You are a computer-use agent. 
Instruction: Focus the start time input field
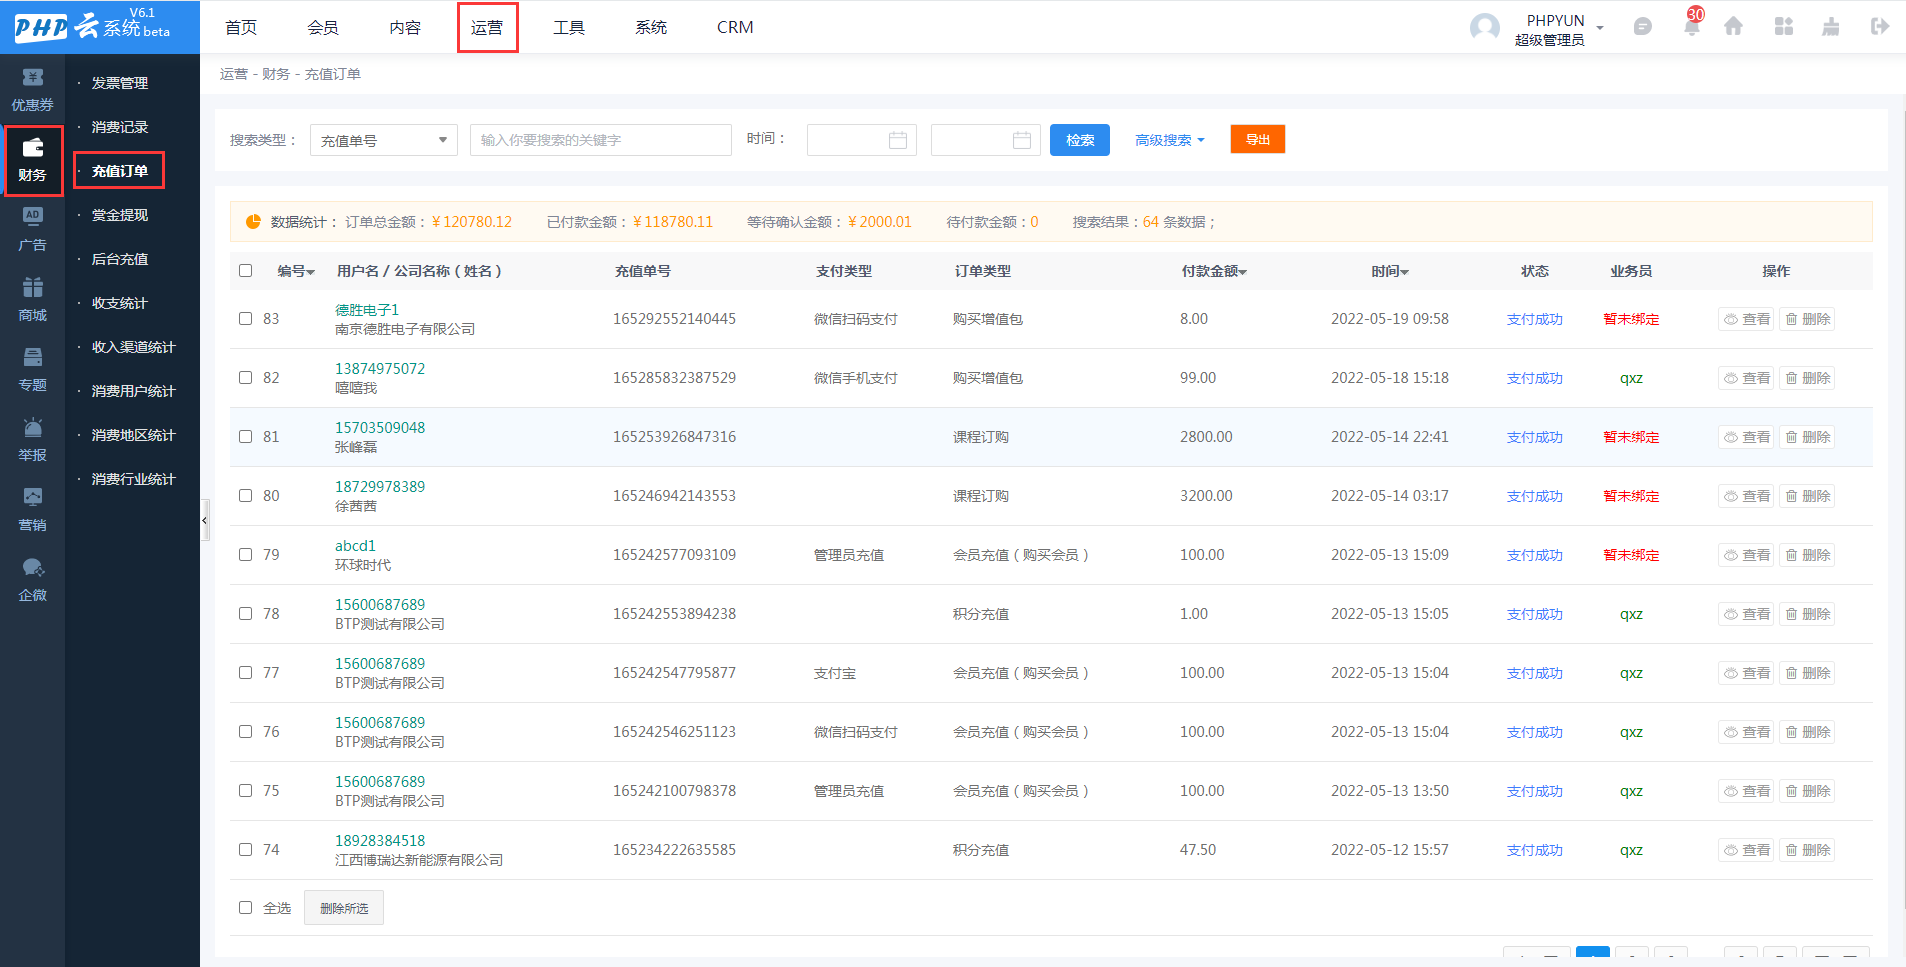click(x=862, y=140)
